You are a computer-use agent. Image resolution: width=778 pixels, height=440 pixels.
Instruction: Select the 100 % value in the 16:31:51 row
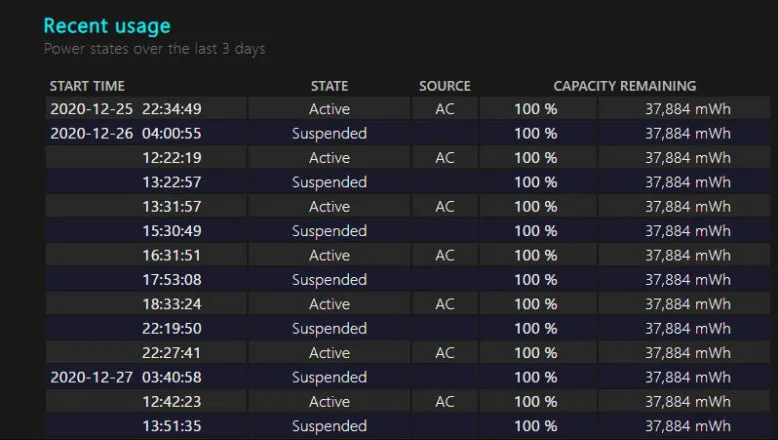(x=536, y=255)
